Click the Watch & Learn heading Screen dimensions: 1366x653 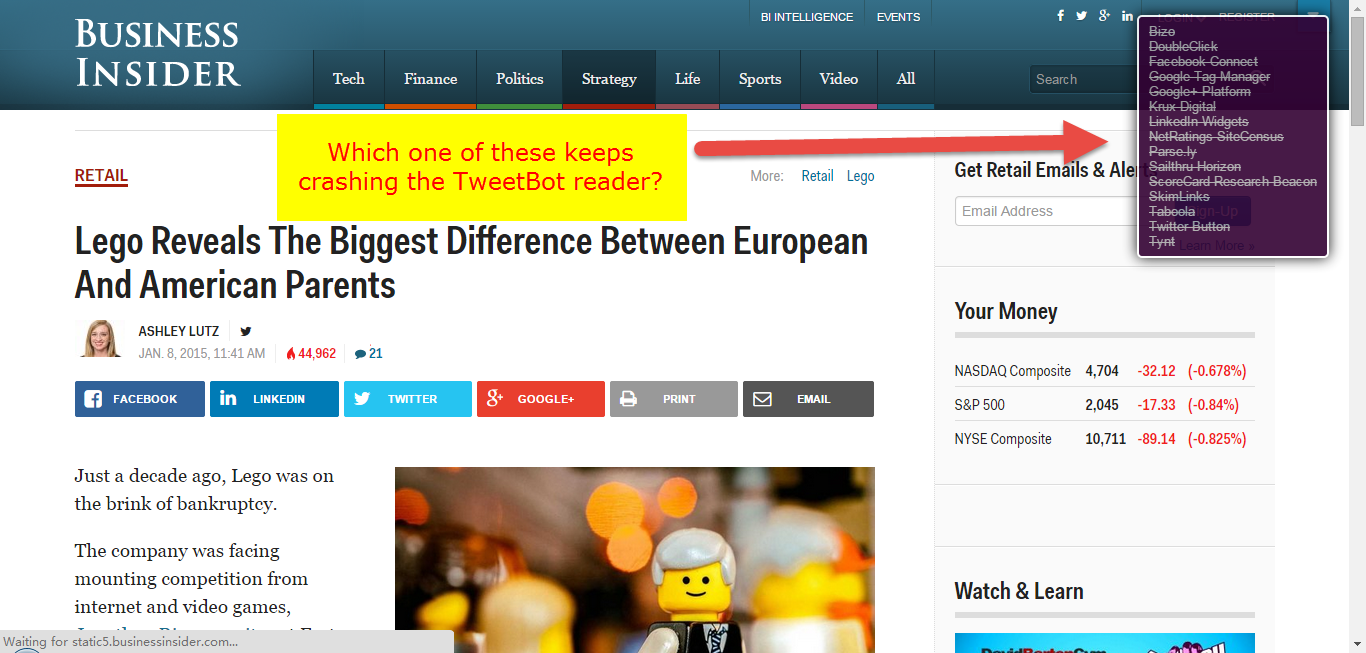pos(1019,591)
